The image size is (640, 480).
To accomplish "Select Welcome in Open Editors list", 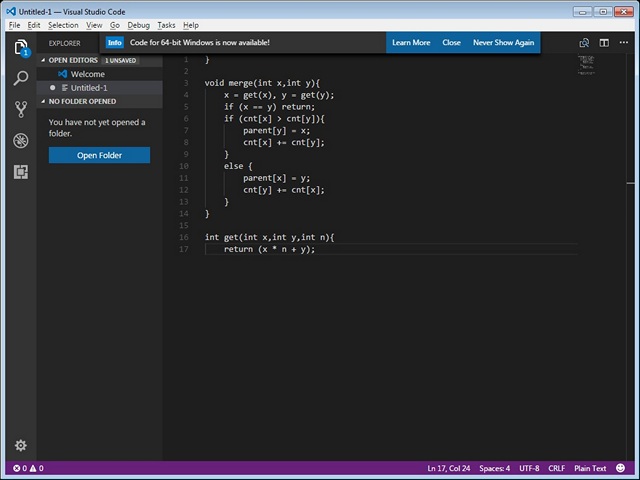I will click(100, 74).
